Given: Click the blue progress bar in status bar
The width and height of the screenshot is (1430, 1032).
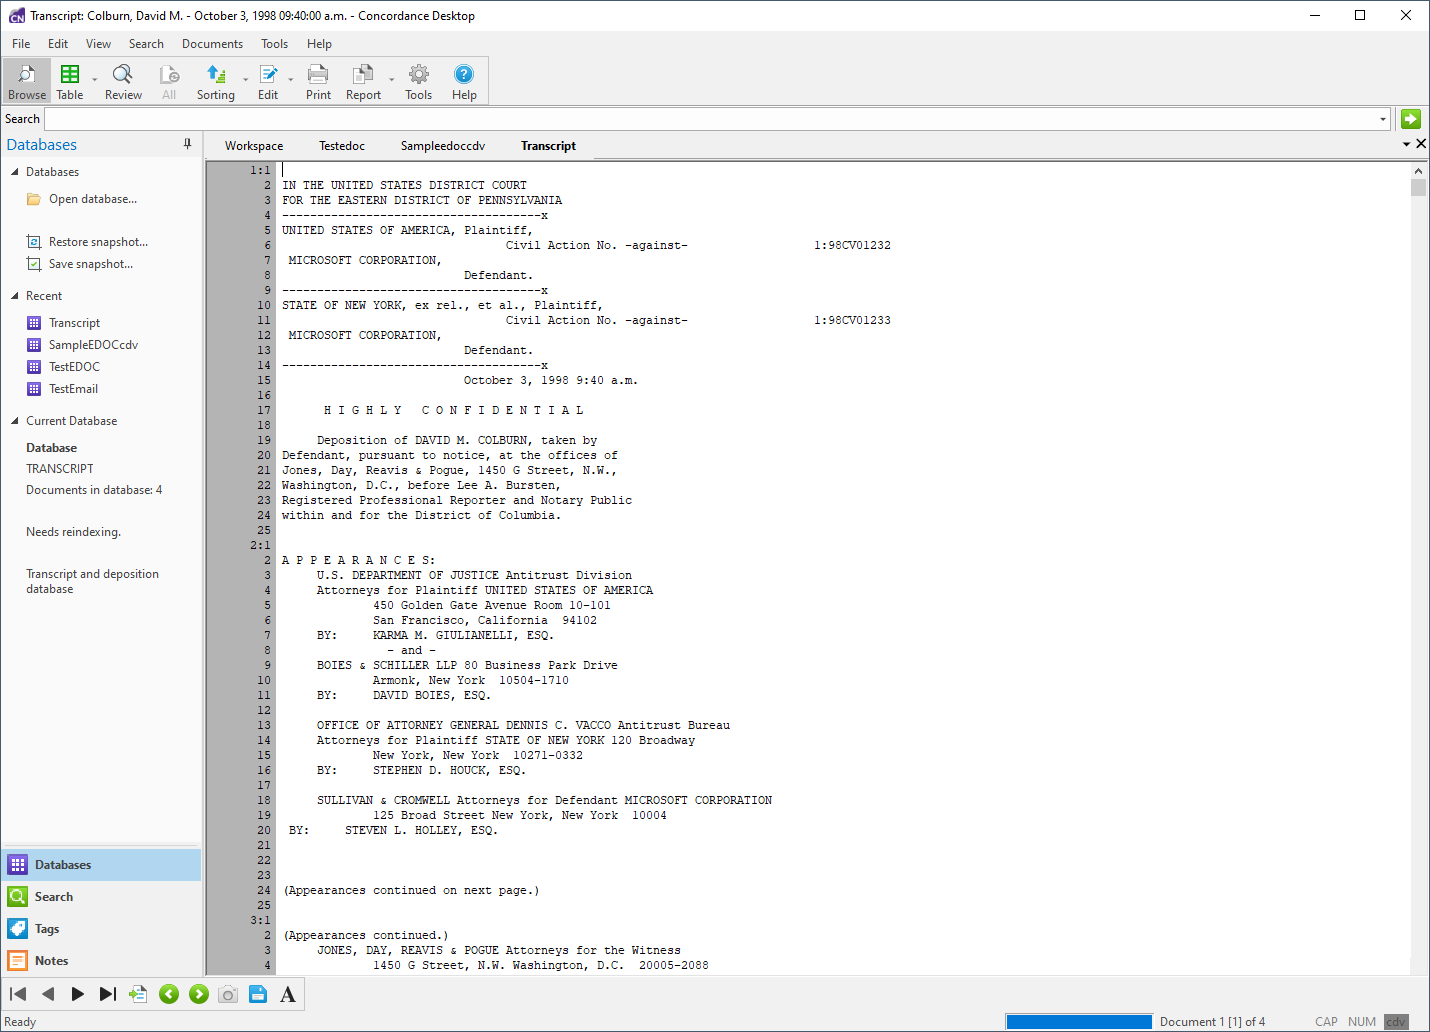Looking at the screenshot, I should (x=1079, y=1022).
